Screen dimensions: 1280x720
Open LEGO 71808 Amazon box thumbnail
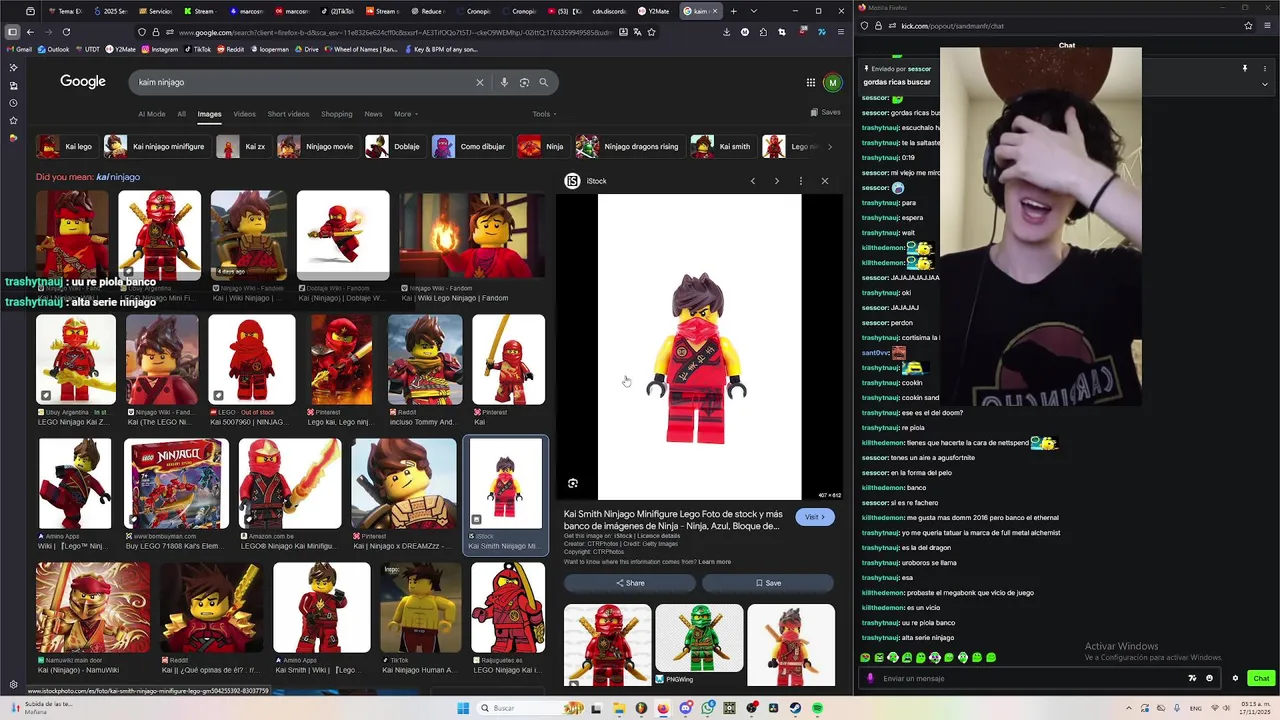tap(176, 484)
